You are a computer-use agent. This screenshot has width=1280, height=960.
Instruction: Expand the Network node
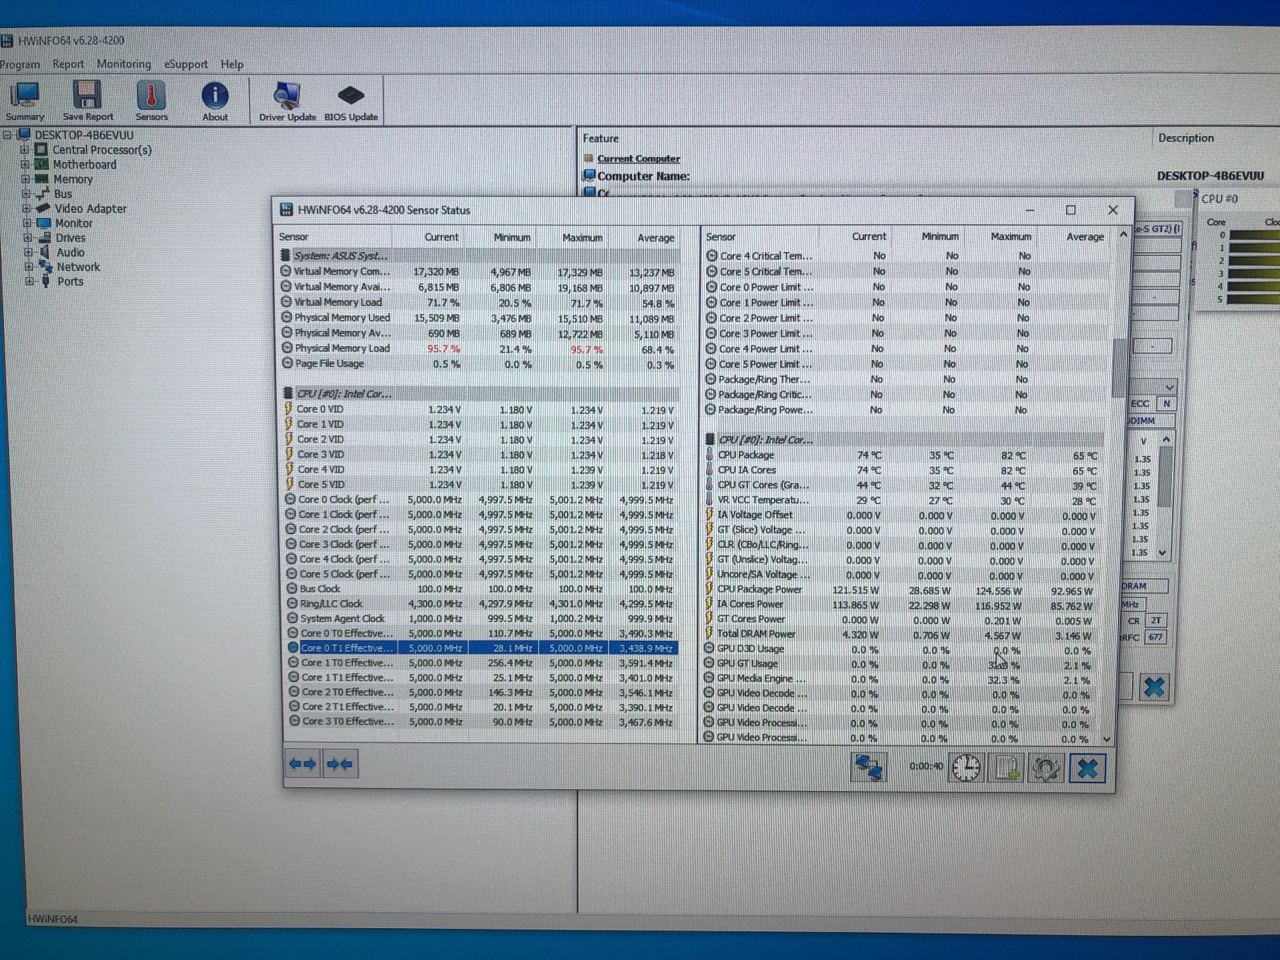28,267
